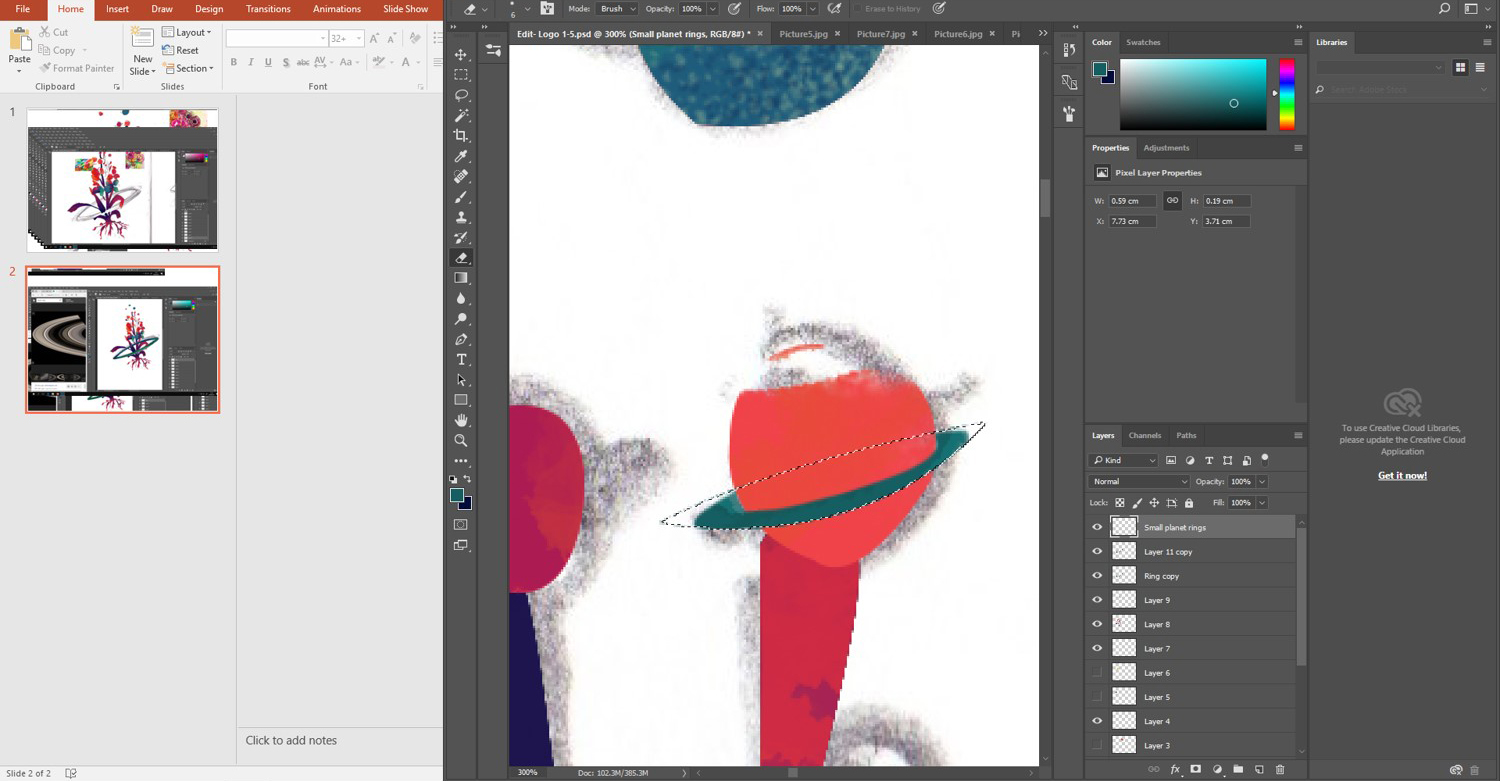Select the Pen tool
Viewport: 1500px width, 781px height.
point(461,339)
